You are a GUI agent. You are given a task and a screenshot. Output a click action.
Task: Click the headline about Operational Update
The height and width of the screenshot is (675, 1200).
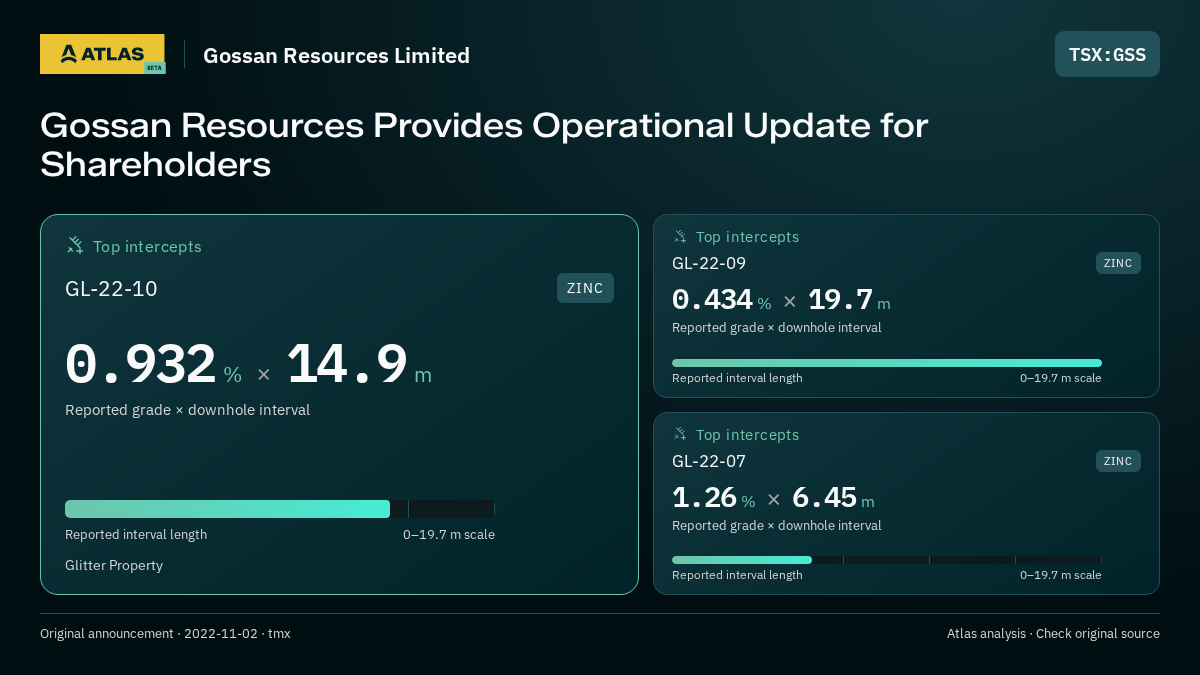(484, 145)
